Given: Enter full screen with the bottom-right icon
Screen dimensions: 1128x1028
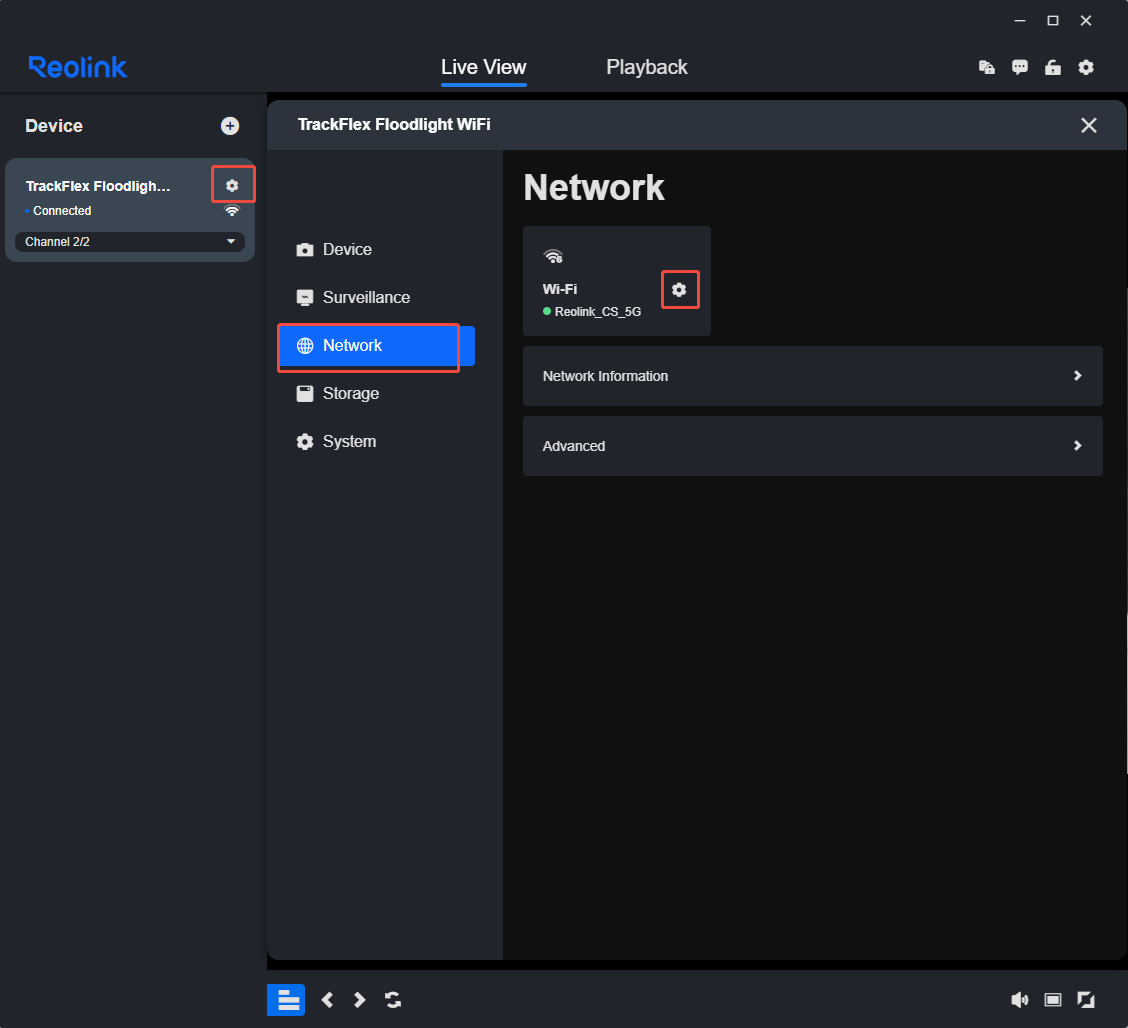Looking at the screenshot, I should point(1086,1000).
